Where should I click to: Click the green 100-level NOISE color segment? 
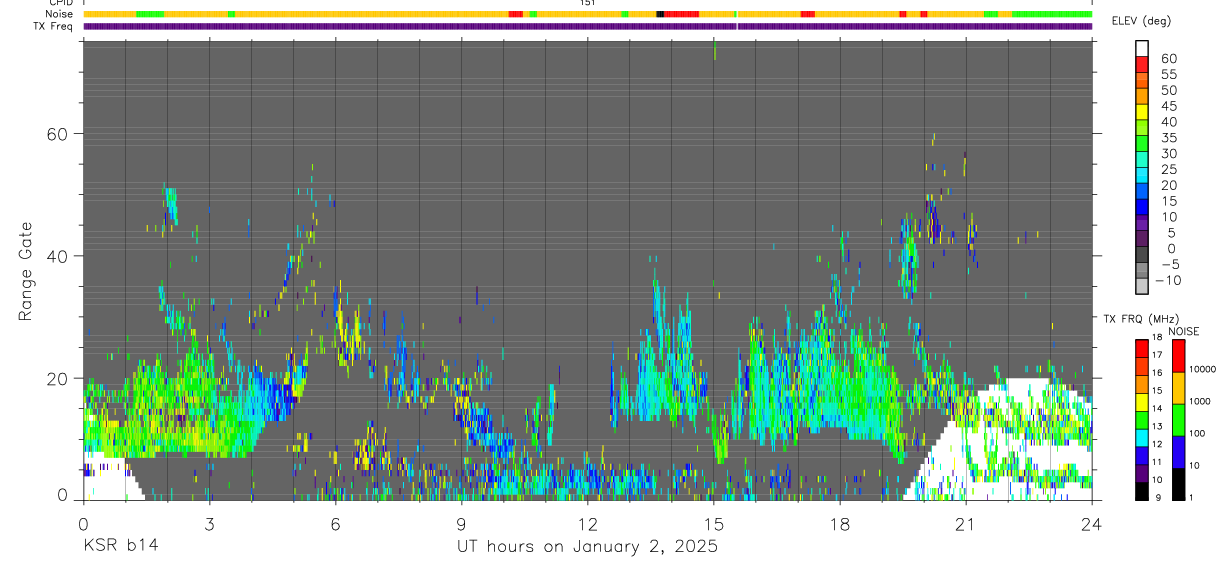click(1178, 419)
